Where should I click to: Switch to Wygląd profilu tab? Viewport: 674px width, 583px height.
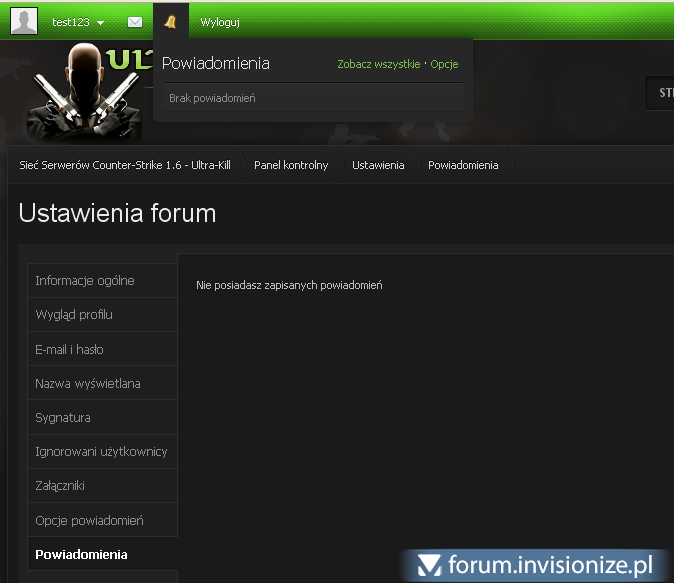pos(74,315)
